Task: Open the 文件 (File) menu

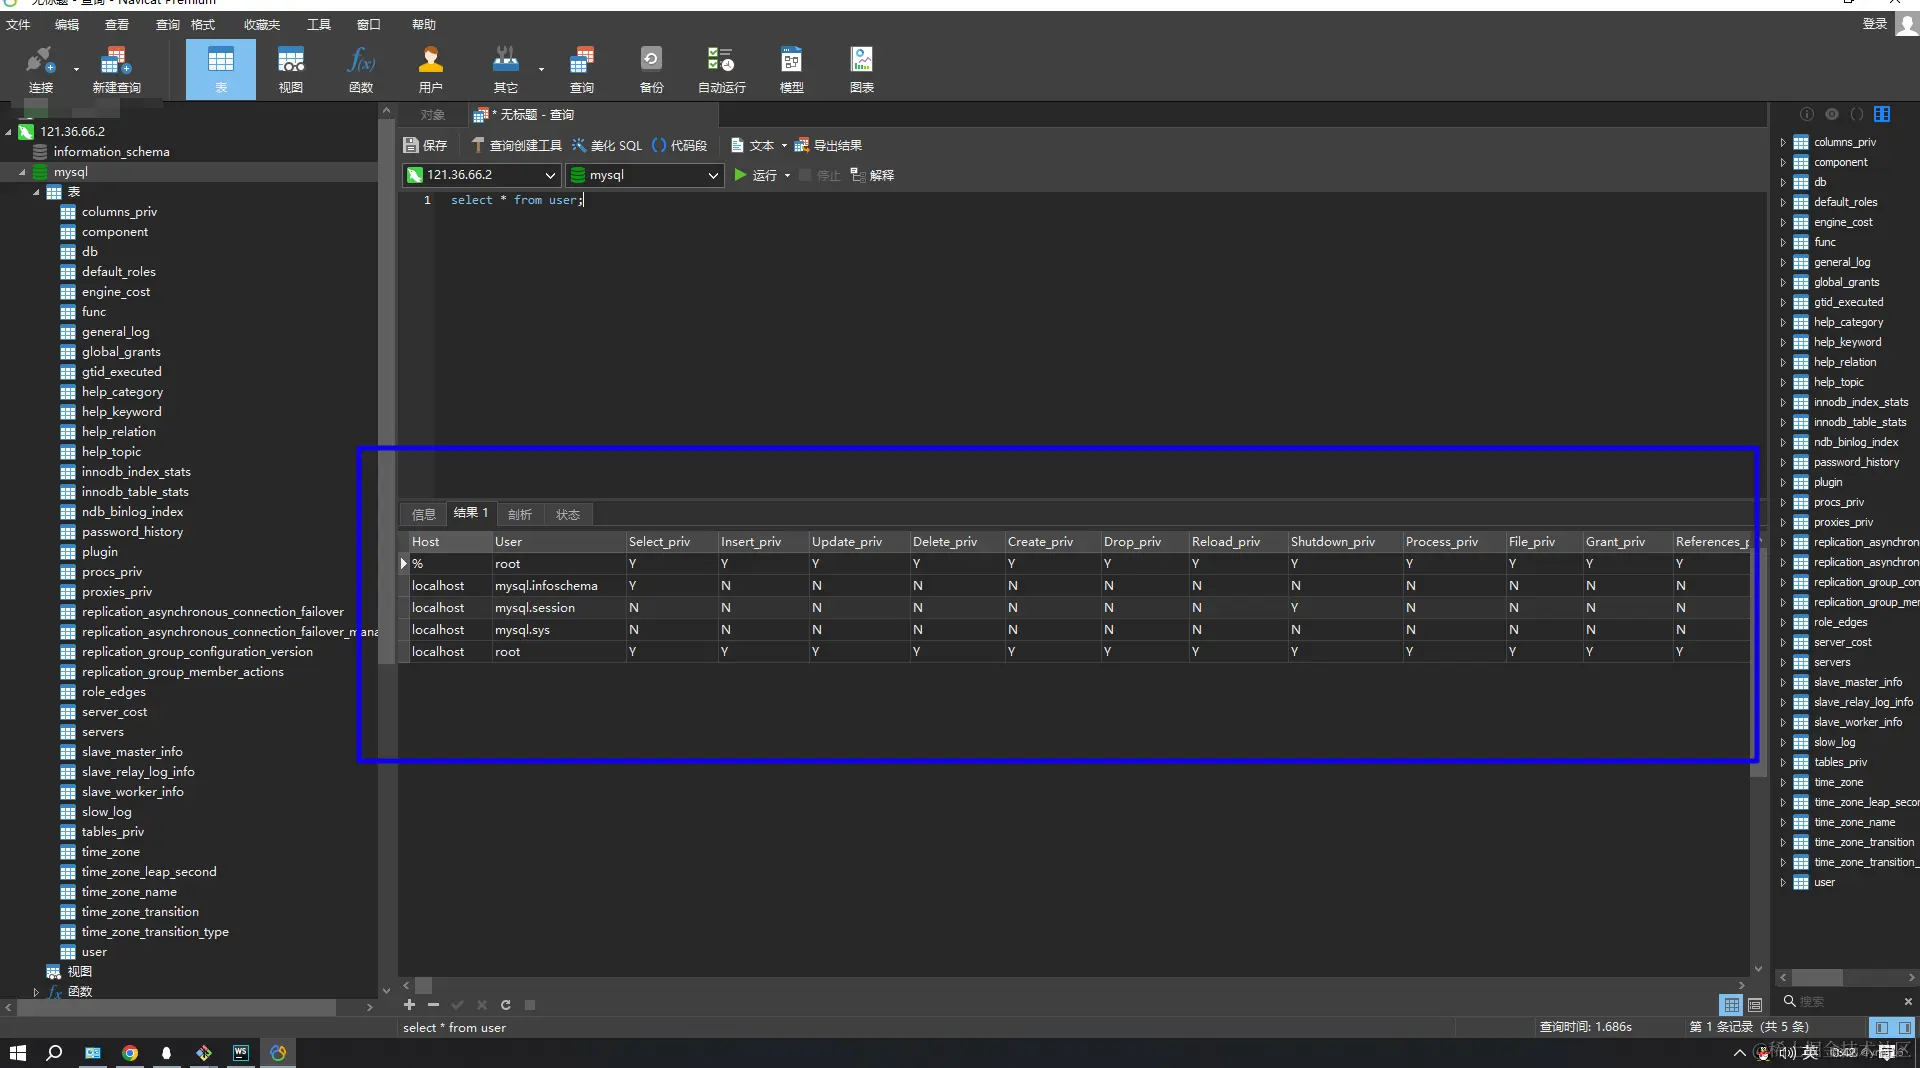Action: (x=18, y=24)
